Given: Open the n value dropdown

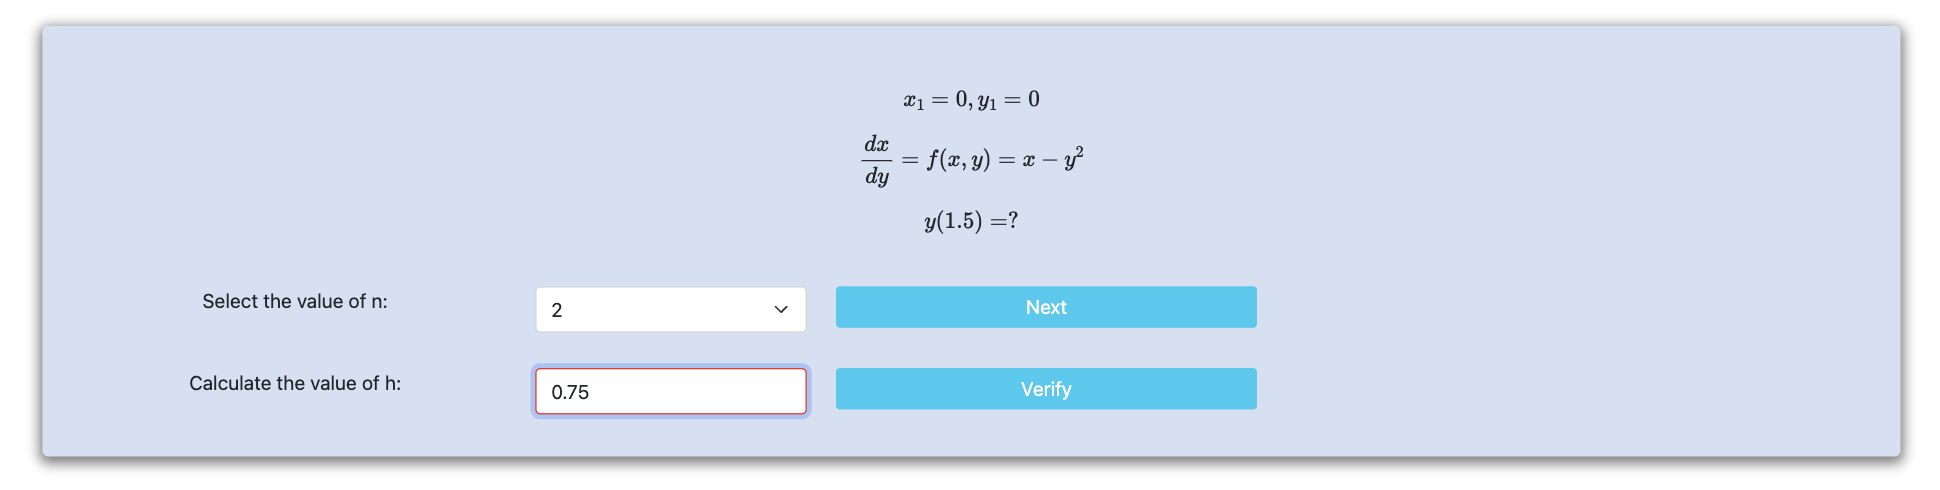Looking at the screenshot, I should point(670,310).
